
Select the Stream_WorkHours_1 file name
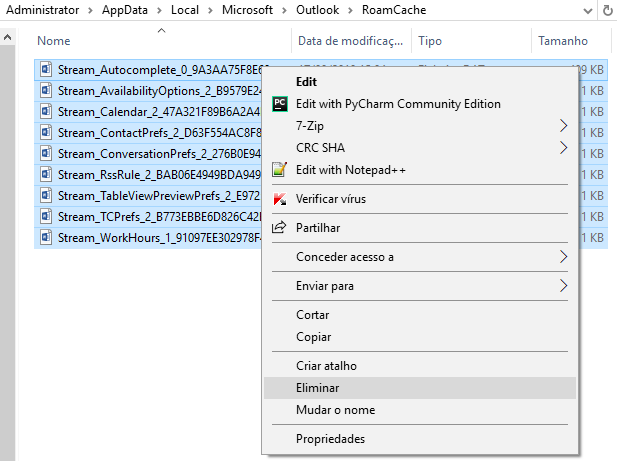pos(159,238)
